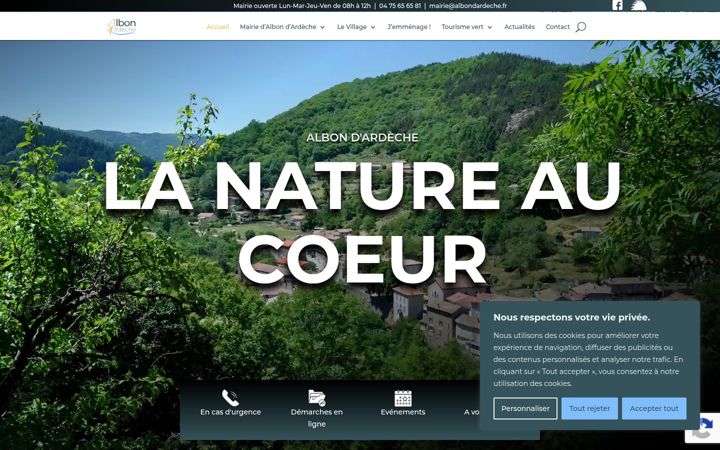
Task: Expand the Le Village menu chevron
Action: pyautogui.click(x=373, y=28)
